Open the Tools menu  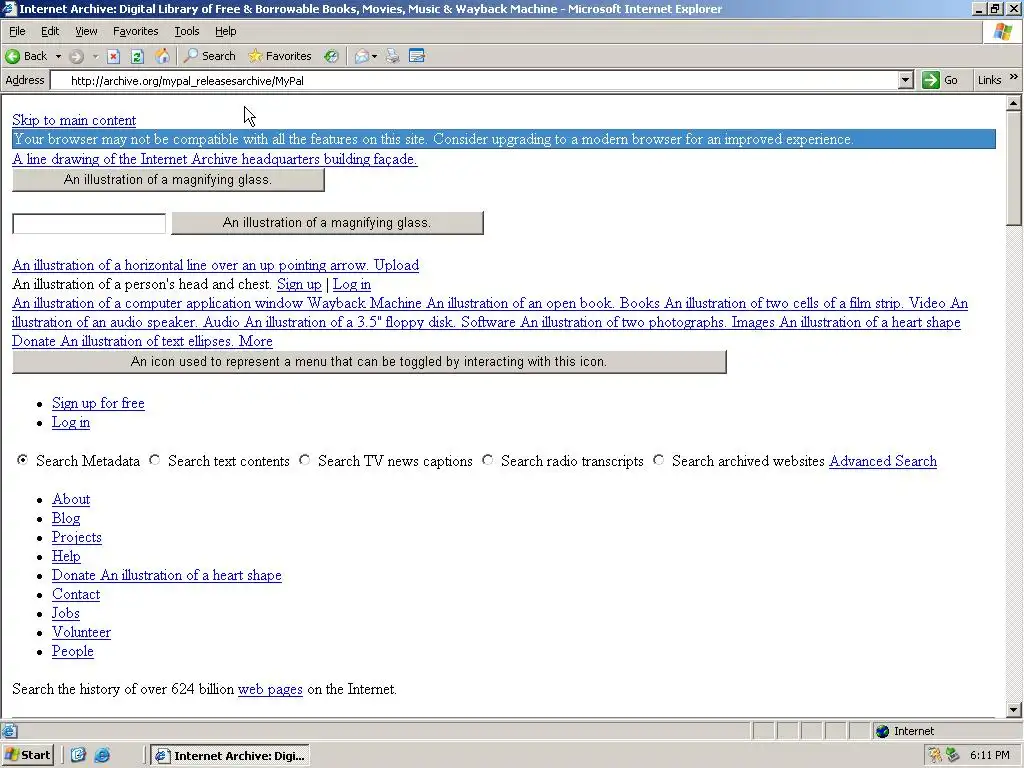(187, 31)
